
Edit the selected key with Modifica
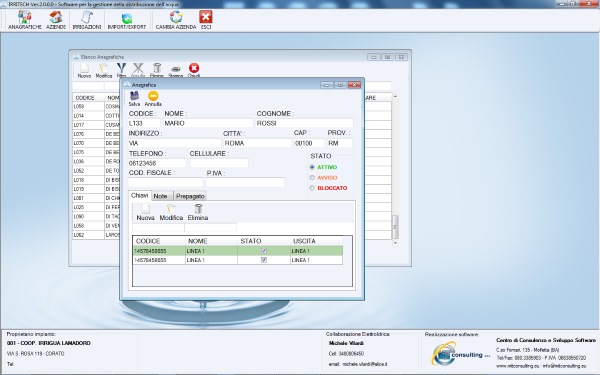tap(171, 212)
